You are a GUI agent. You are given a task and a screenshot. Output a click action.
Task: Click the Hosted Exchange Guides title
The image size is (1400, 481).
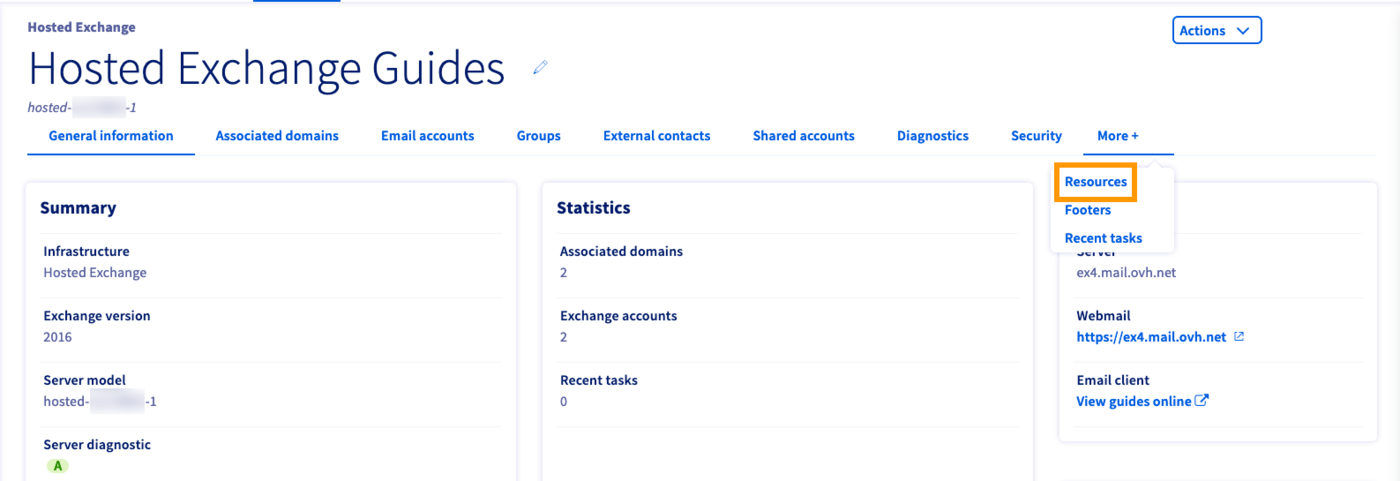(267, 68)
